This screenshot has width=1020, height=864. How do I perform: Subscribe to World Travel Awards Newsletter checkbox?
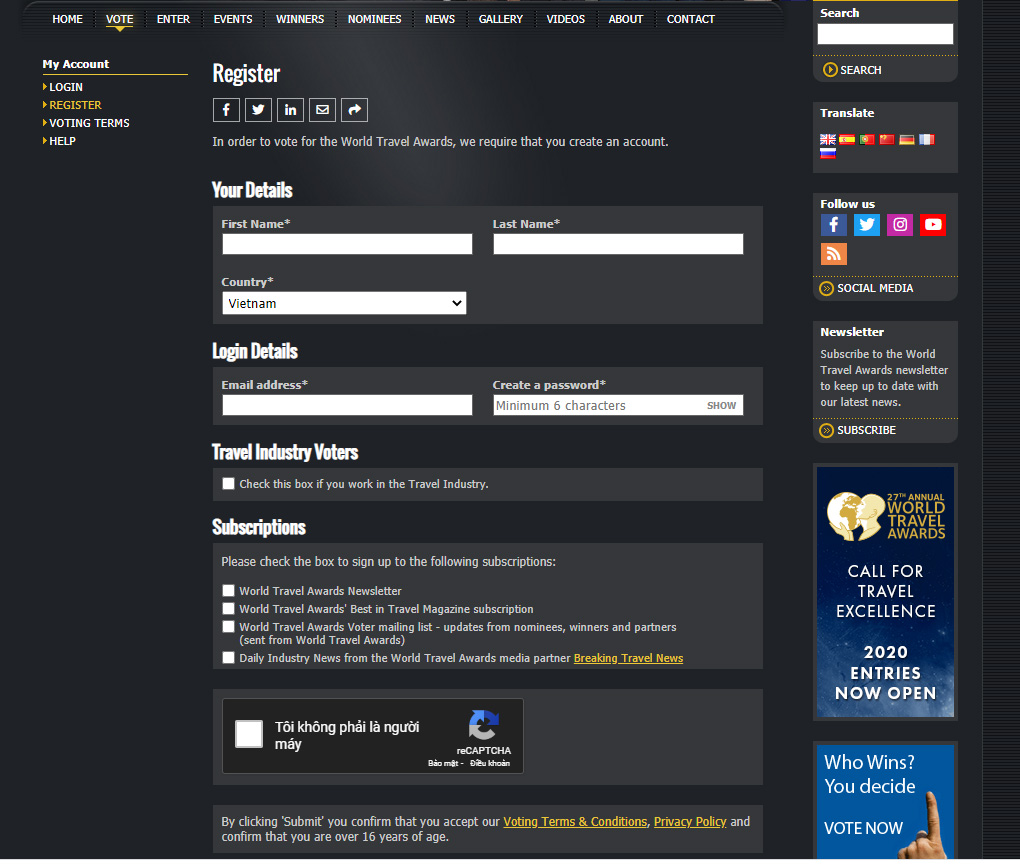coord(228,591)
